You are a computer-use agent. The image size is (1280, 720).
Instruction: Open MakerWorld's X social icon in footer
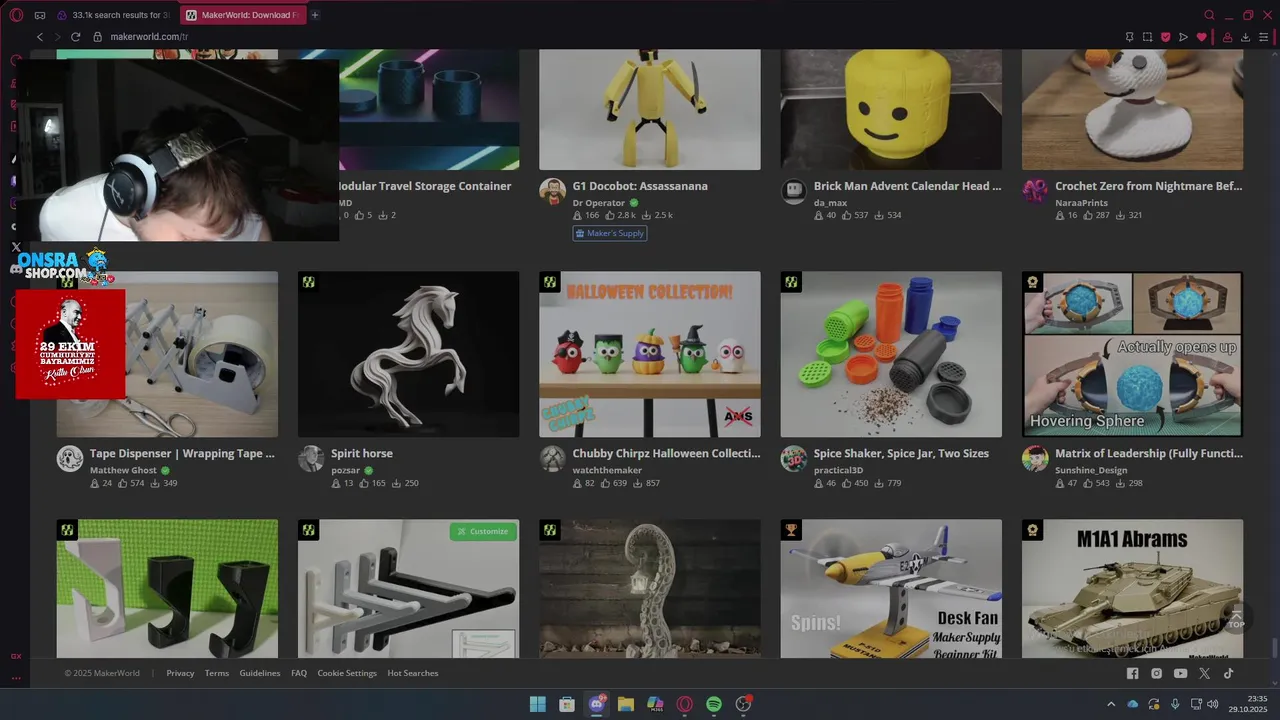[x=1204, y=673]
